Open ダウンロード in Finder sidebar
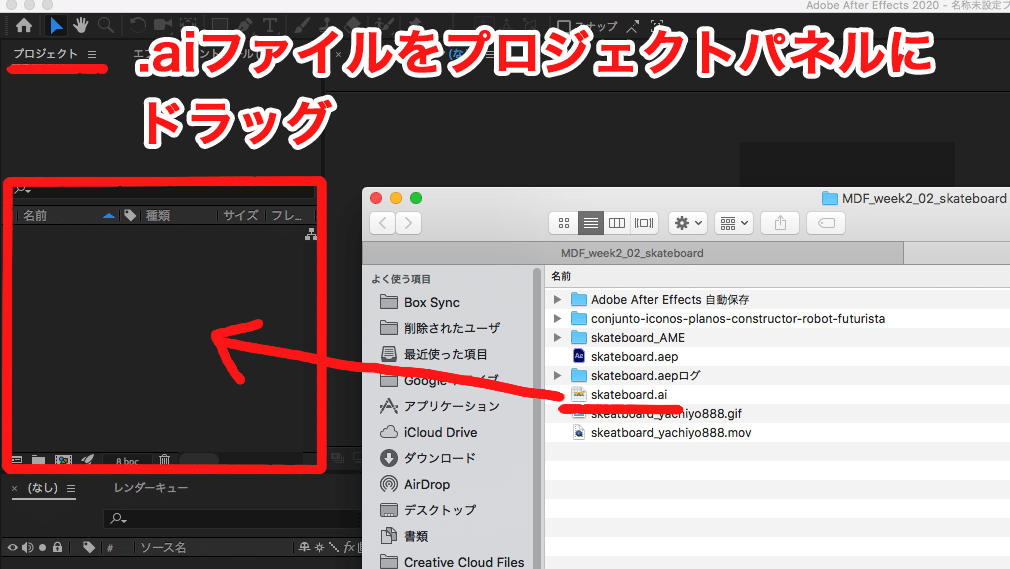The image size is (1010, 569). point(428,458)
